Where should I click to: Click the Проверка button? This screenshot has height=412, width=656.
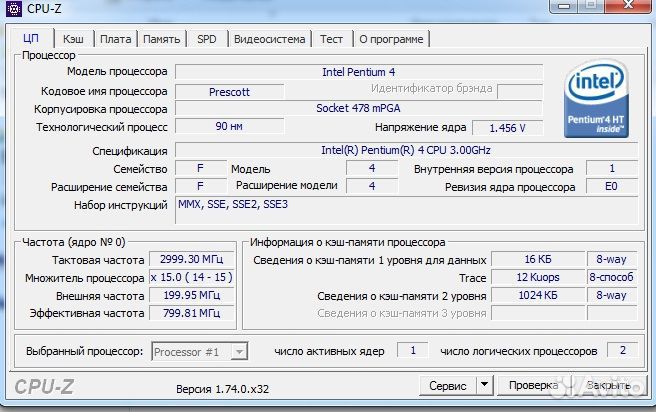coord(533,385)
